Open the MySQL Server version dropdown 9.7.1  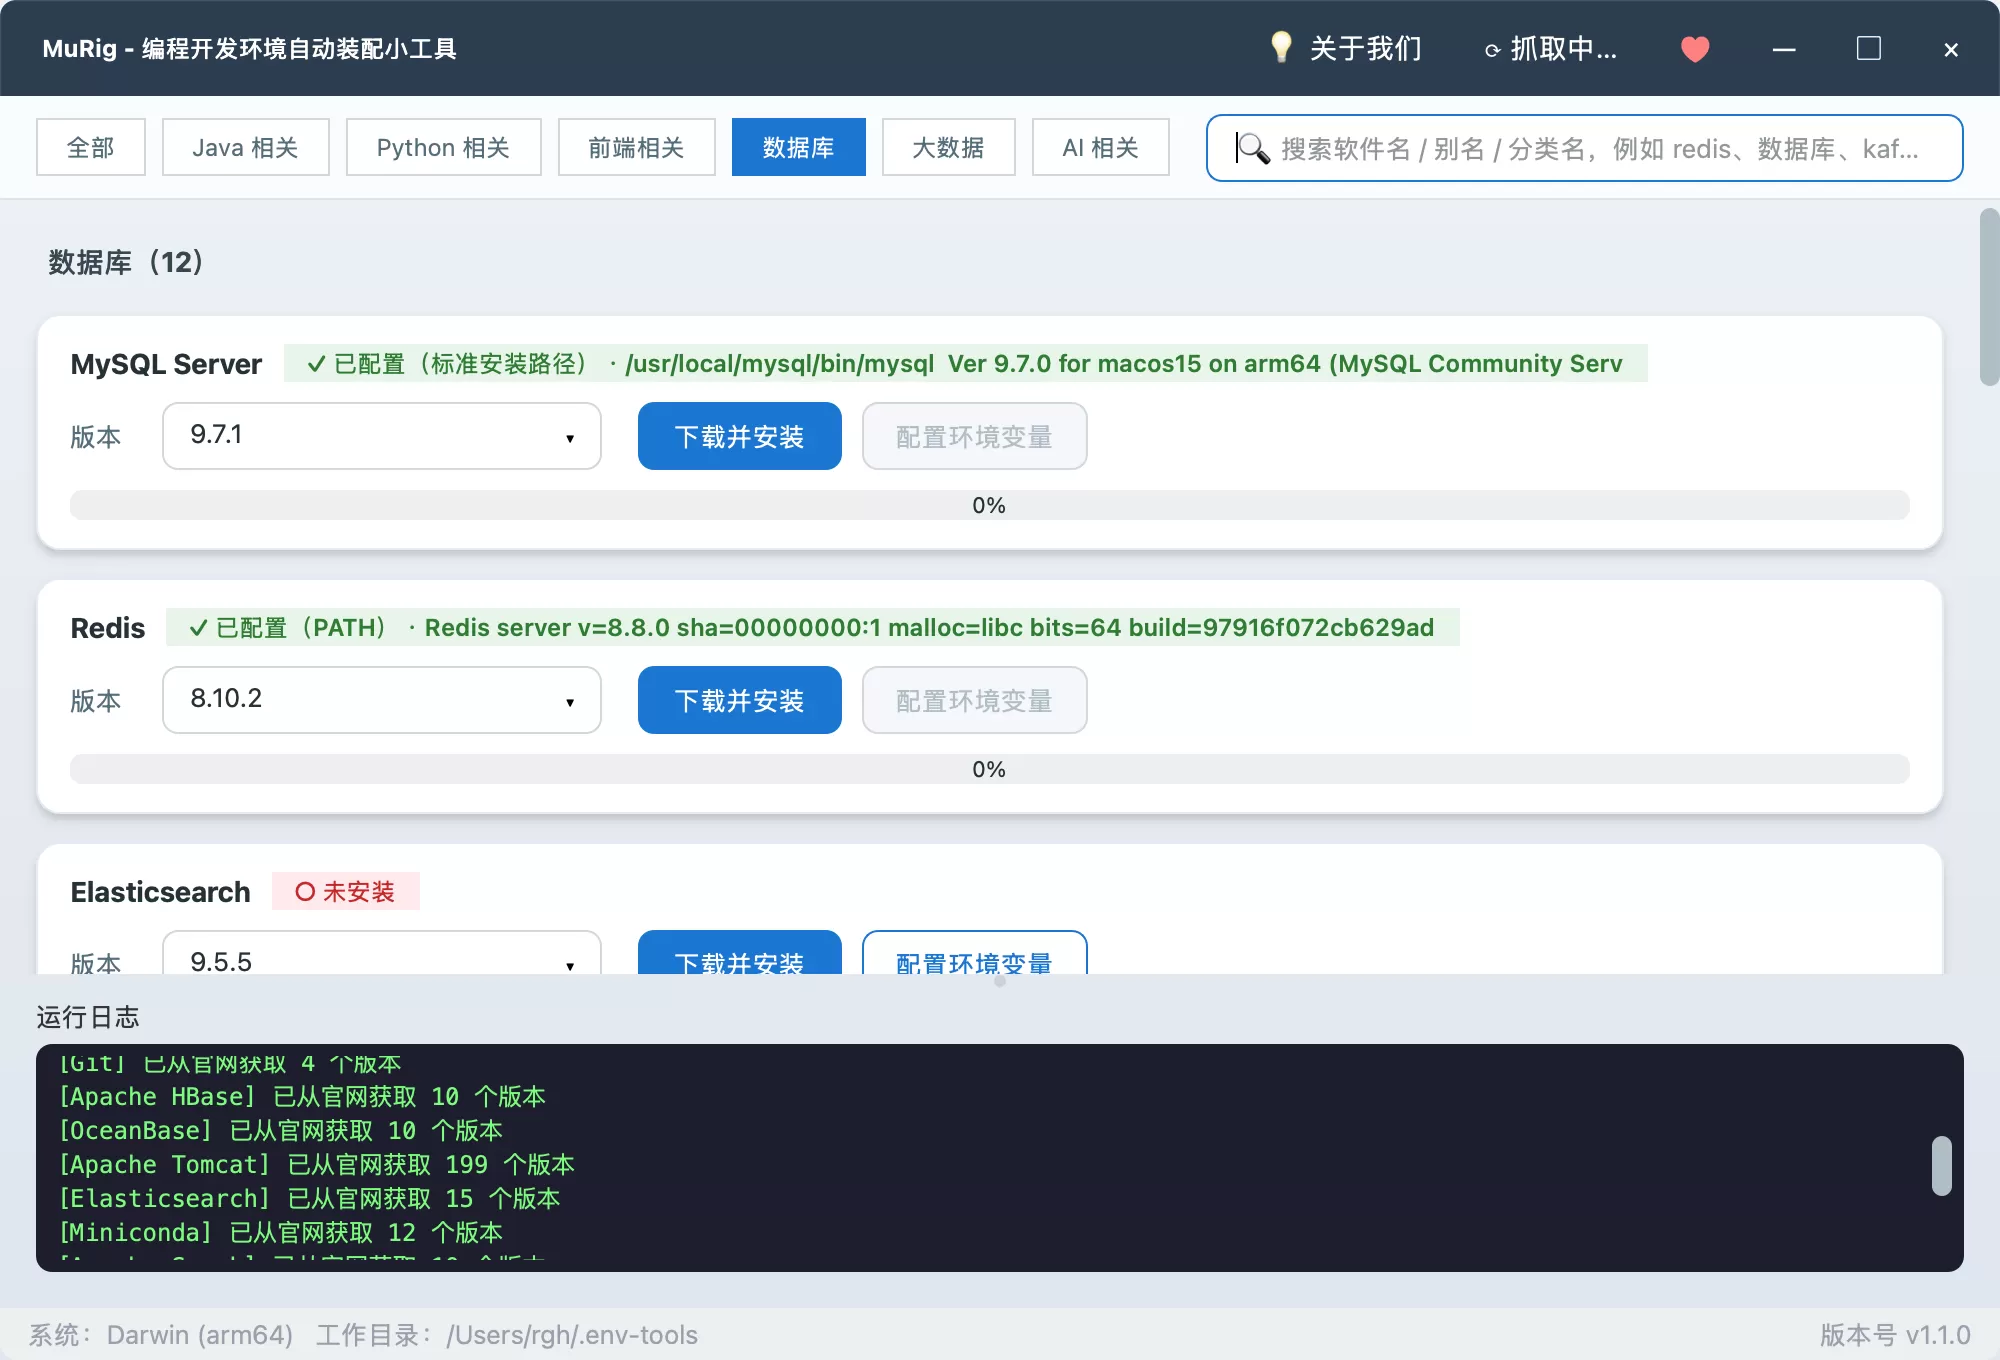(382, 436)
